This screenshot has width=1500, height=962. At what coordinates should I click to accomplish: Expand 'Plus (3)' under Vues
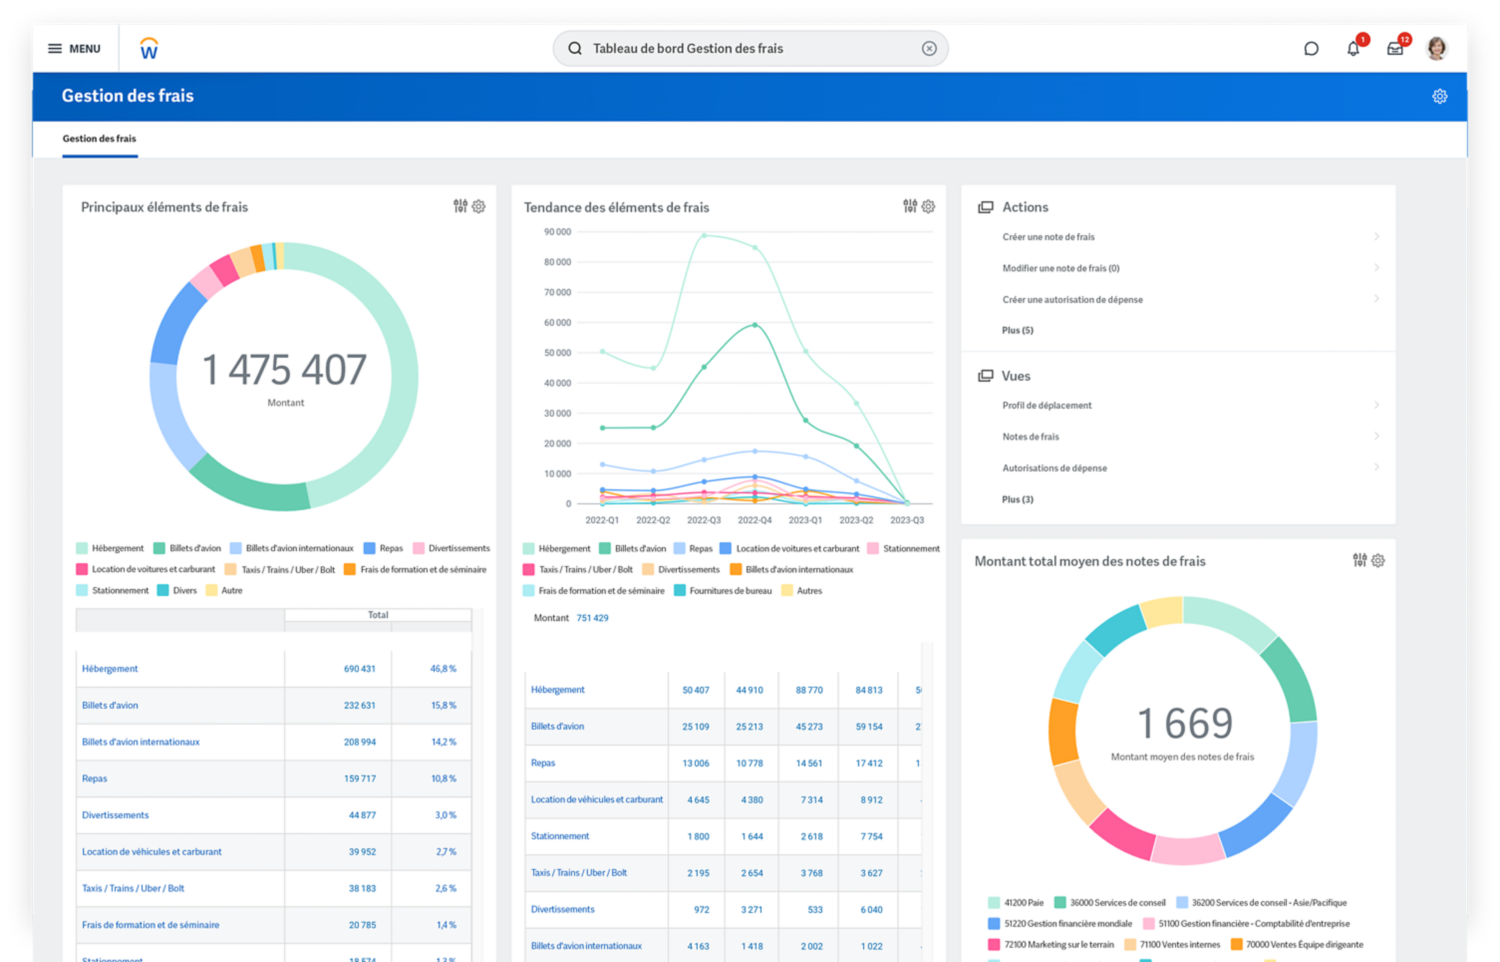coord(1018,499)
